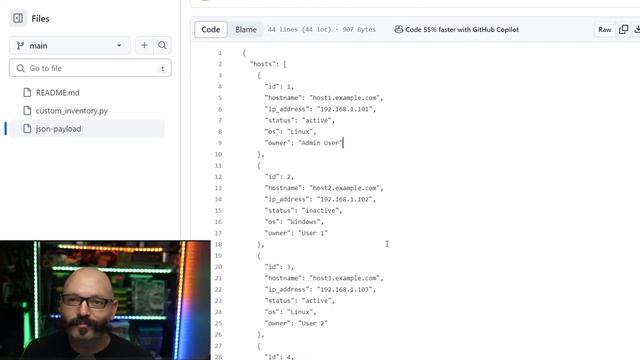Collapse the Files side panel icon
Screen dimensions: 640x360
coord(18,18)
